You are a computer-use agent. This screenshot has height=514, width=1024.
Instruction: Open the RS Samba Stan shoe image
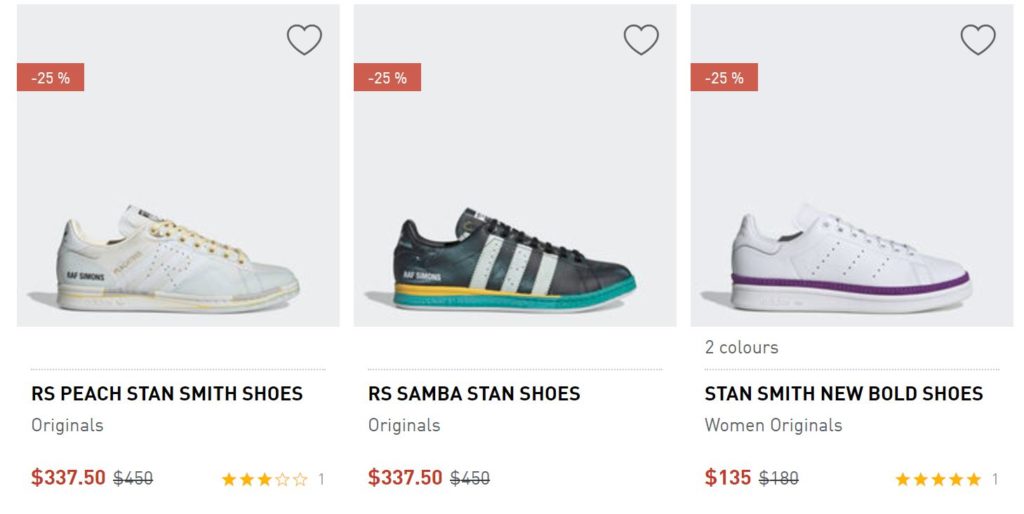click(514, 258)
